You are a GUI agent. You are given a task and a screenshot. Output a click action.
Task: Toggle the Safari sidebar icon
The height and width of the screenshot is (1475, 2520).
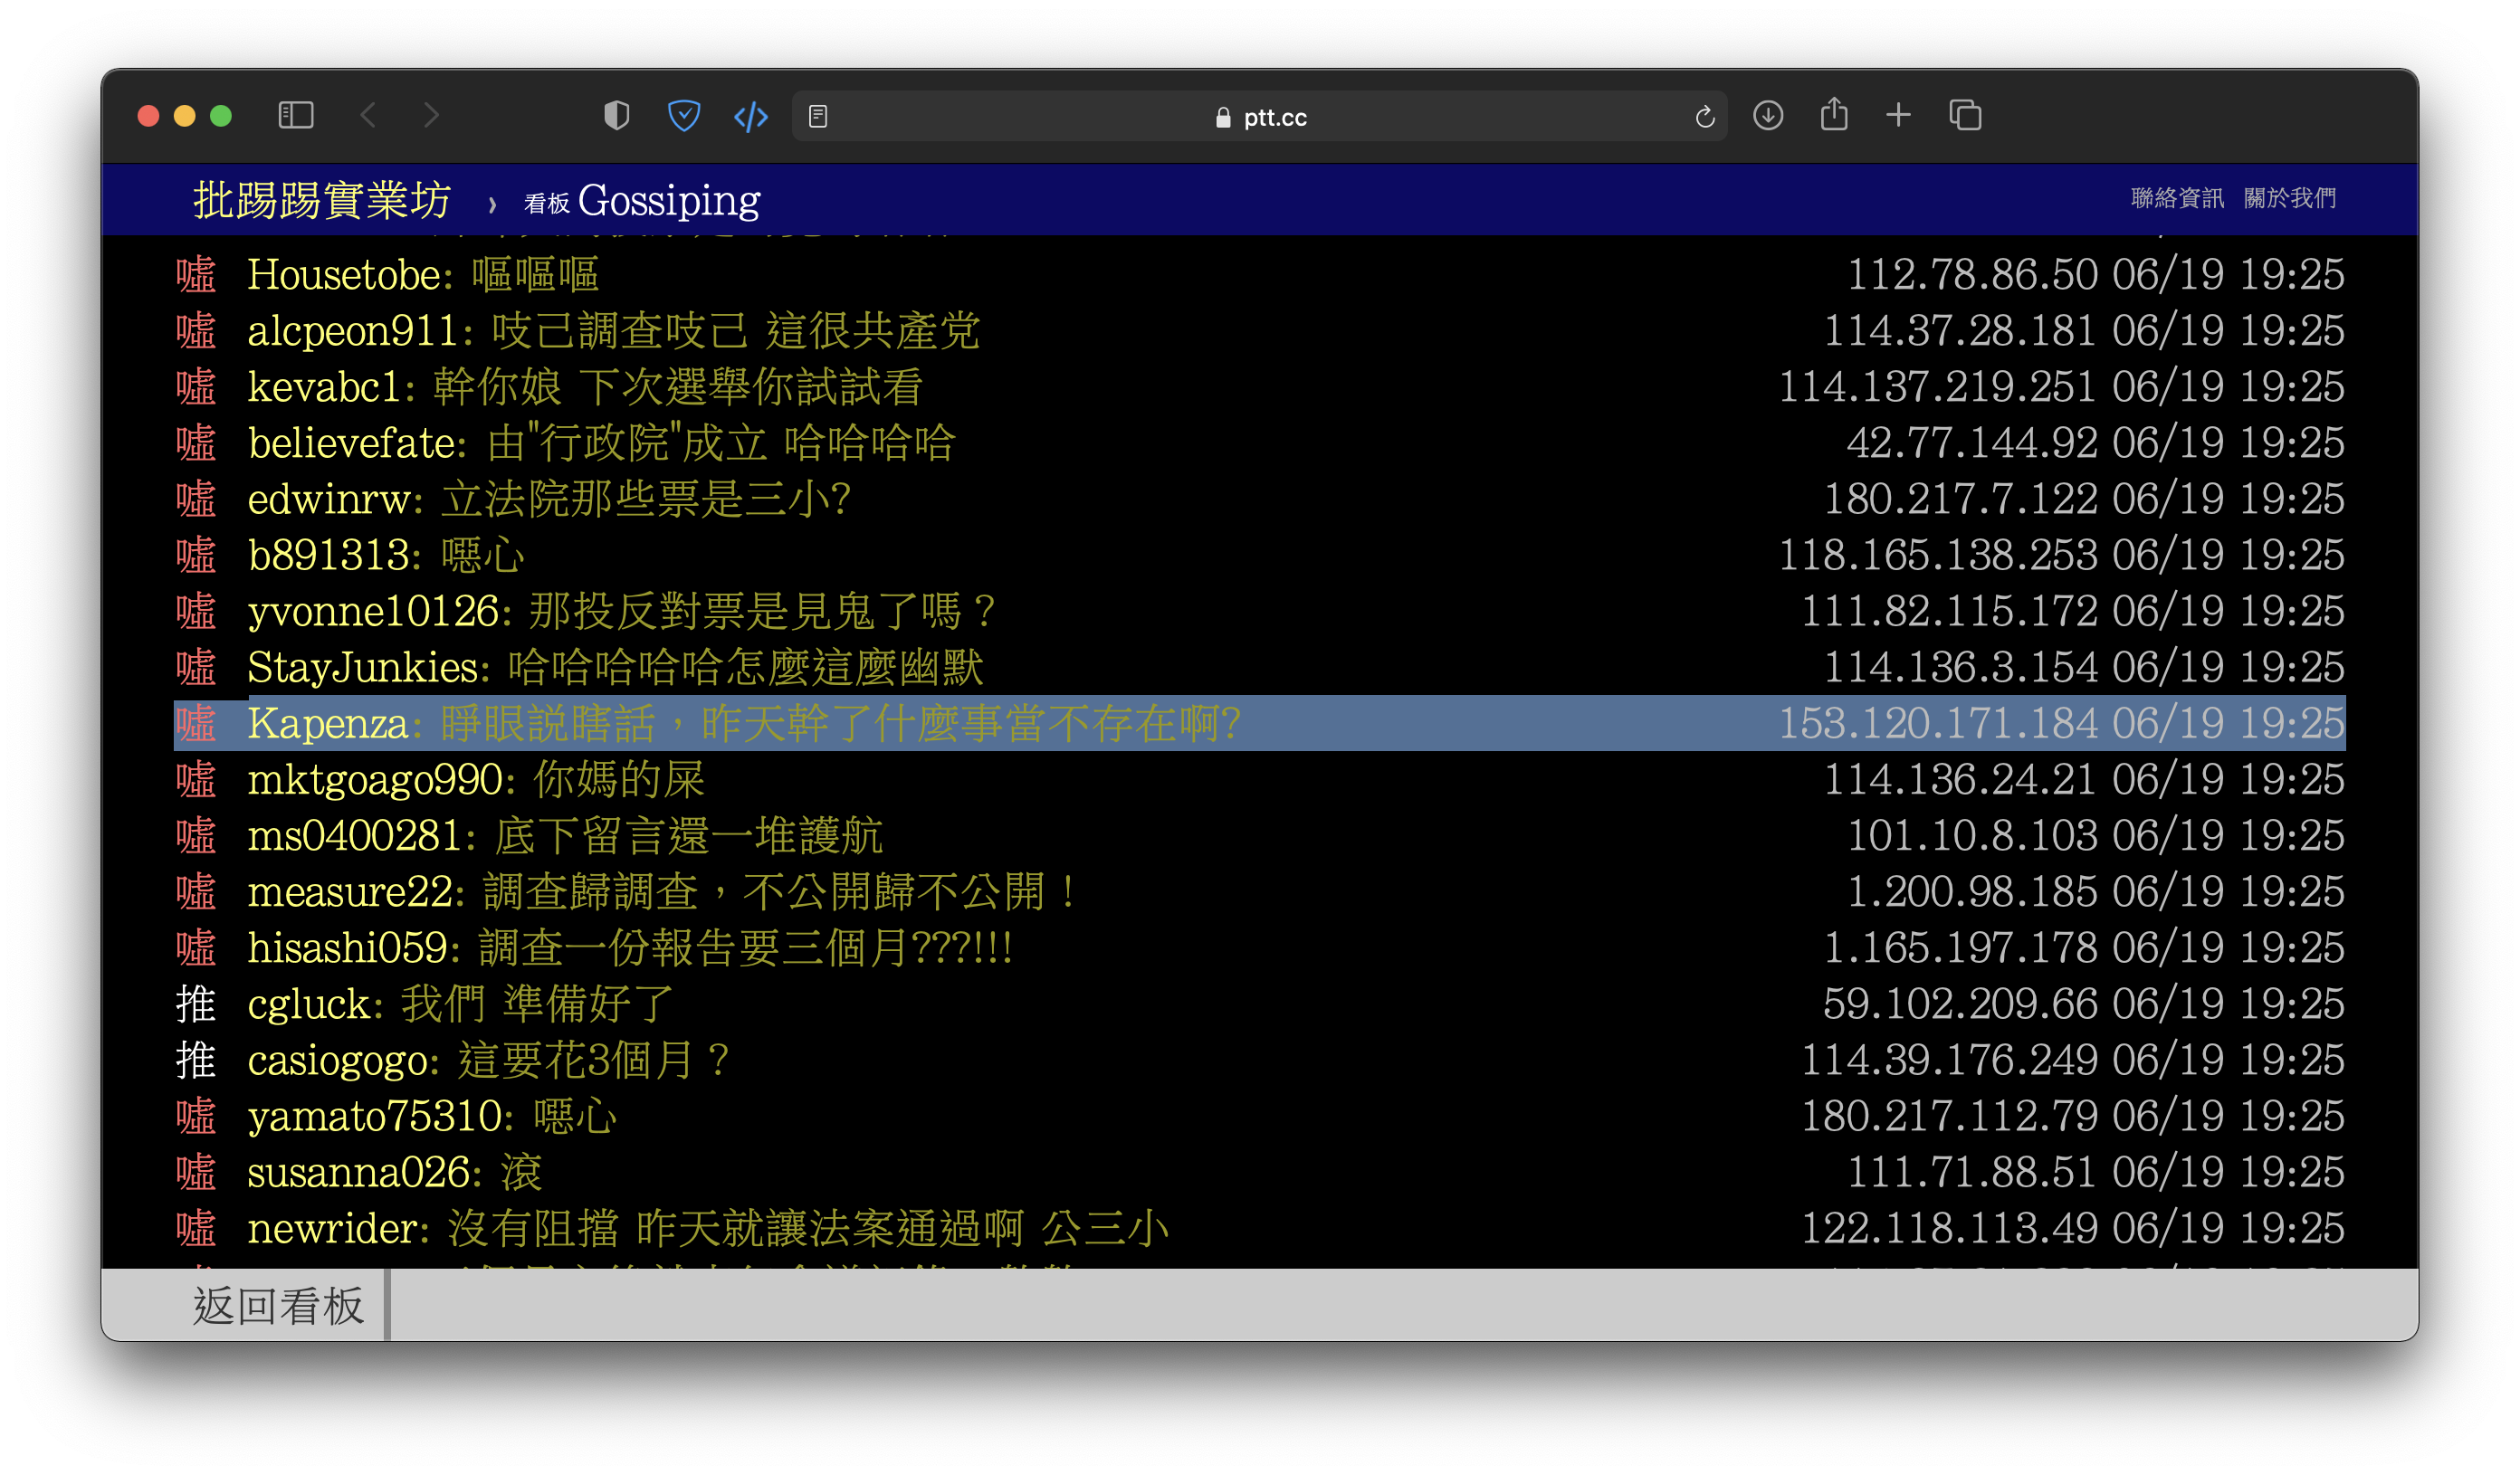pyautogui.click(x=295, y=116)
